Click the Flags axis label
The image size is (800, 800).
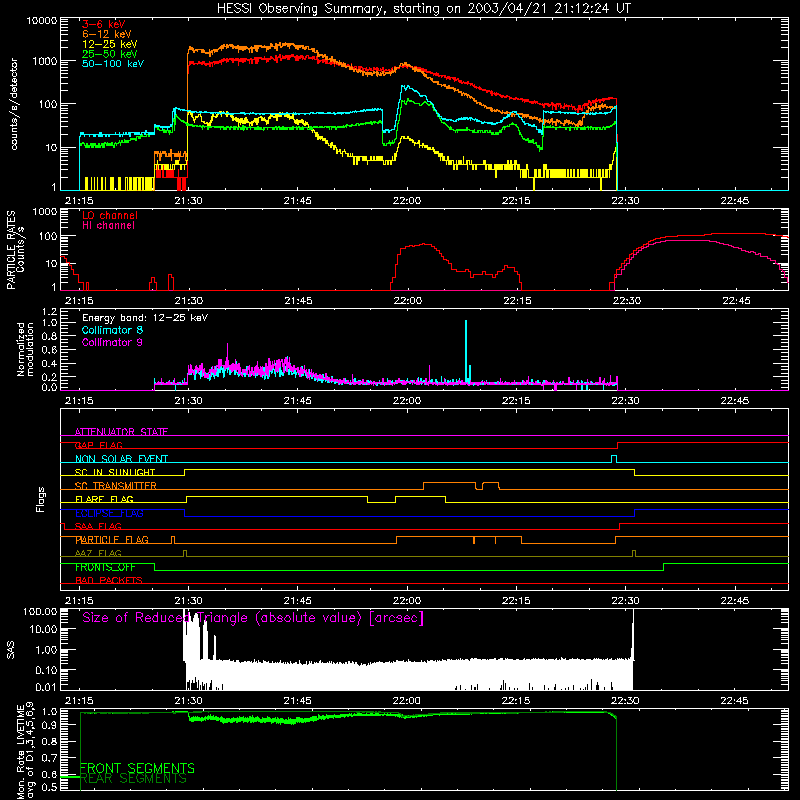click(x=41, y=499)
